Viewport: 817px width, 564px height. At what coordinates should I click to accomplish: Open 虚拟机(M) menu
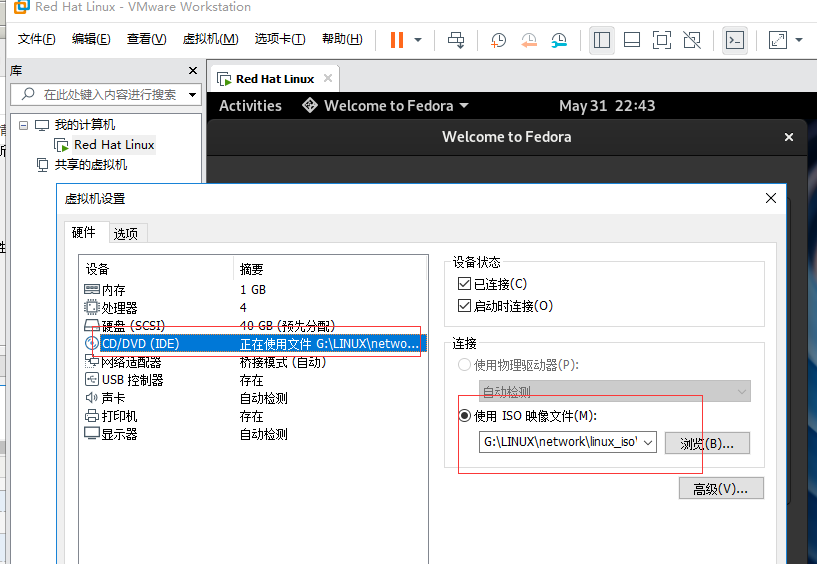210,39
